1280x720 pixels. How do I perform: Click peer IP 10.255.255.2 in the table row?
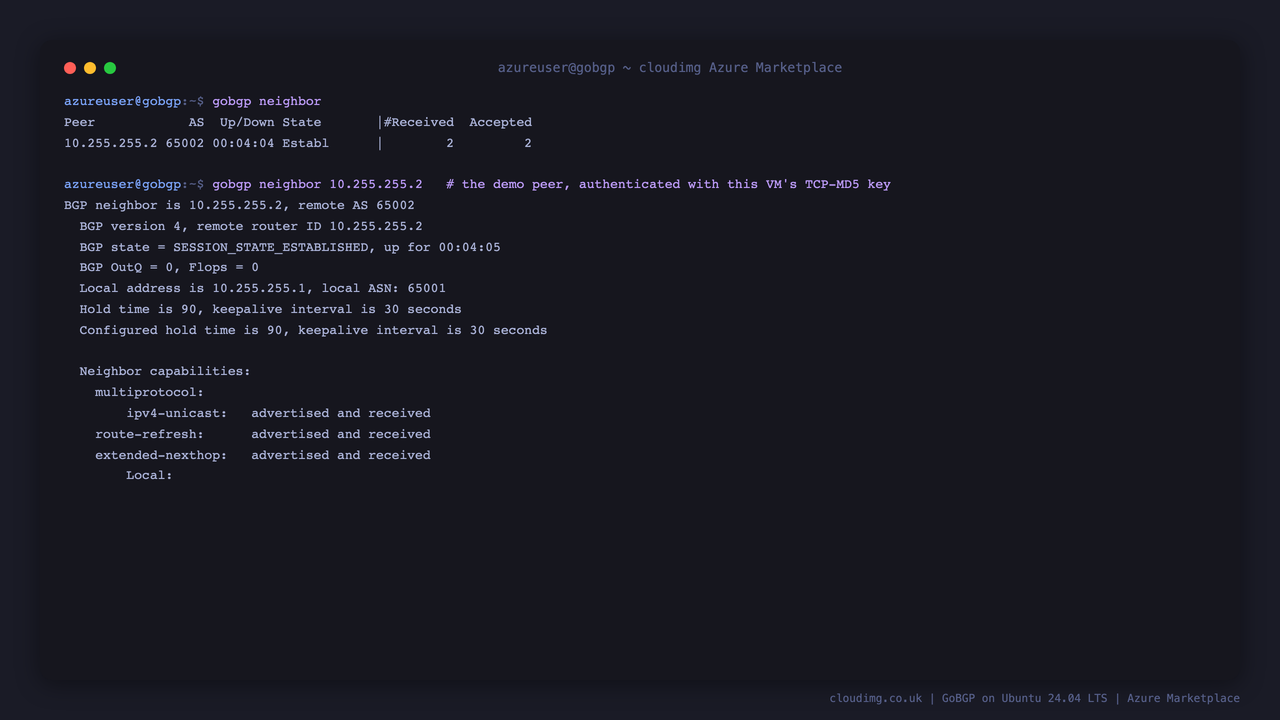pyautogui.click(x=111, y=143)
